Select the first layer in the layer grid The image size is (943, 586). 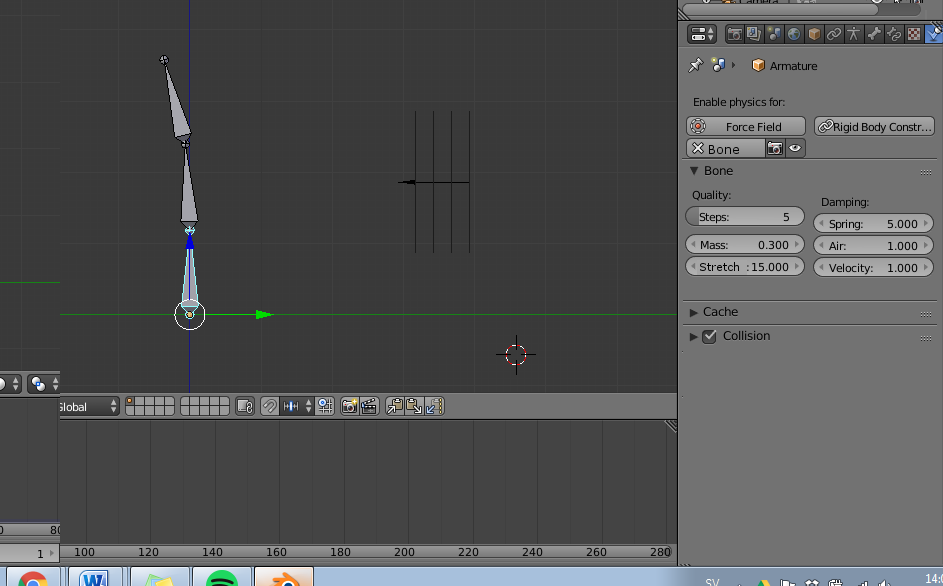tap(130, 402)
